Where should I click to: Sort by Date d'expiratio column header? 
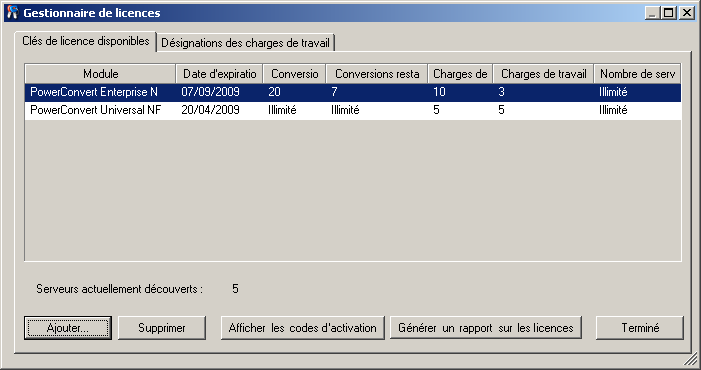(x=220, y=74)
